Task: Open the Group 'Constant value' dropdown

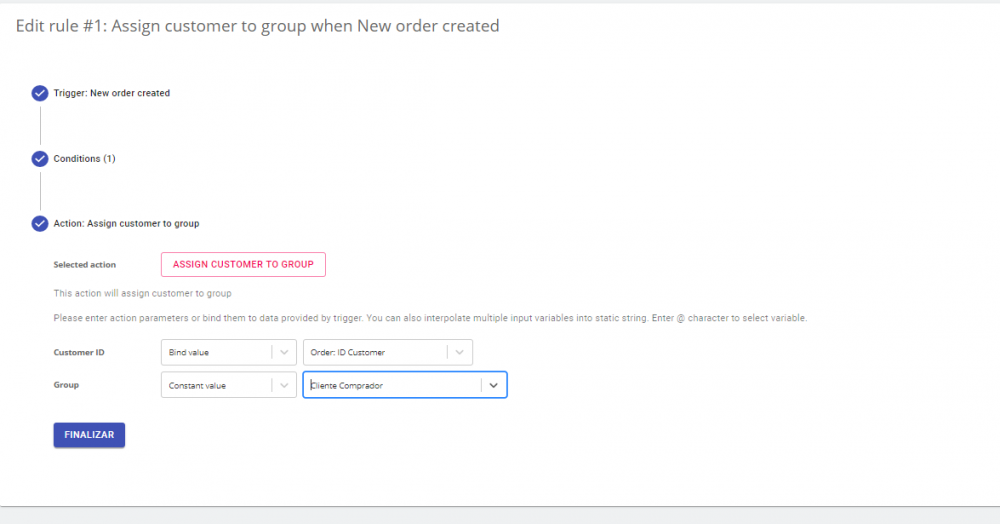Action: (216, 386)
